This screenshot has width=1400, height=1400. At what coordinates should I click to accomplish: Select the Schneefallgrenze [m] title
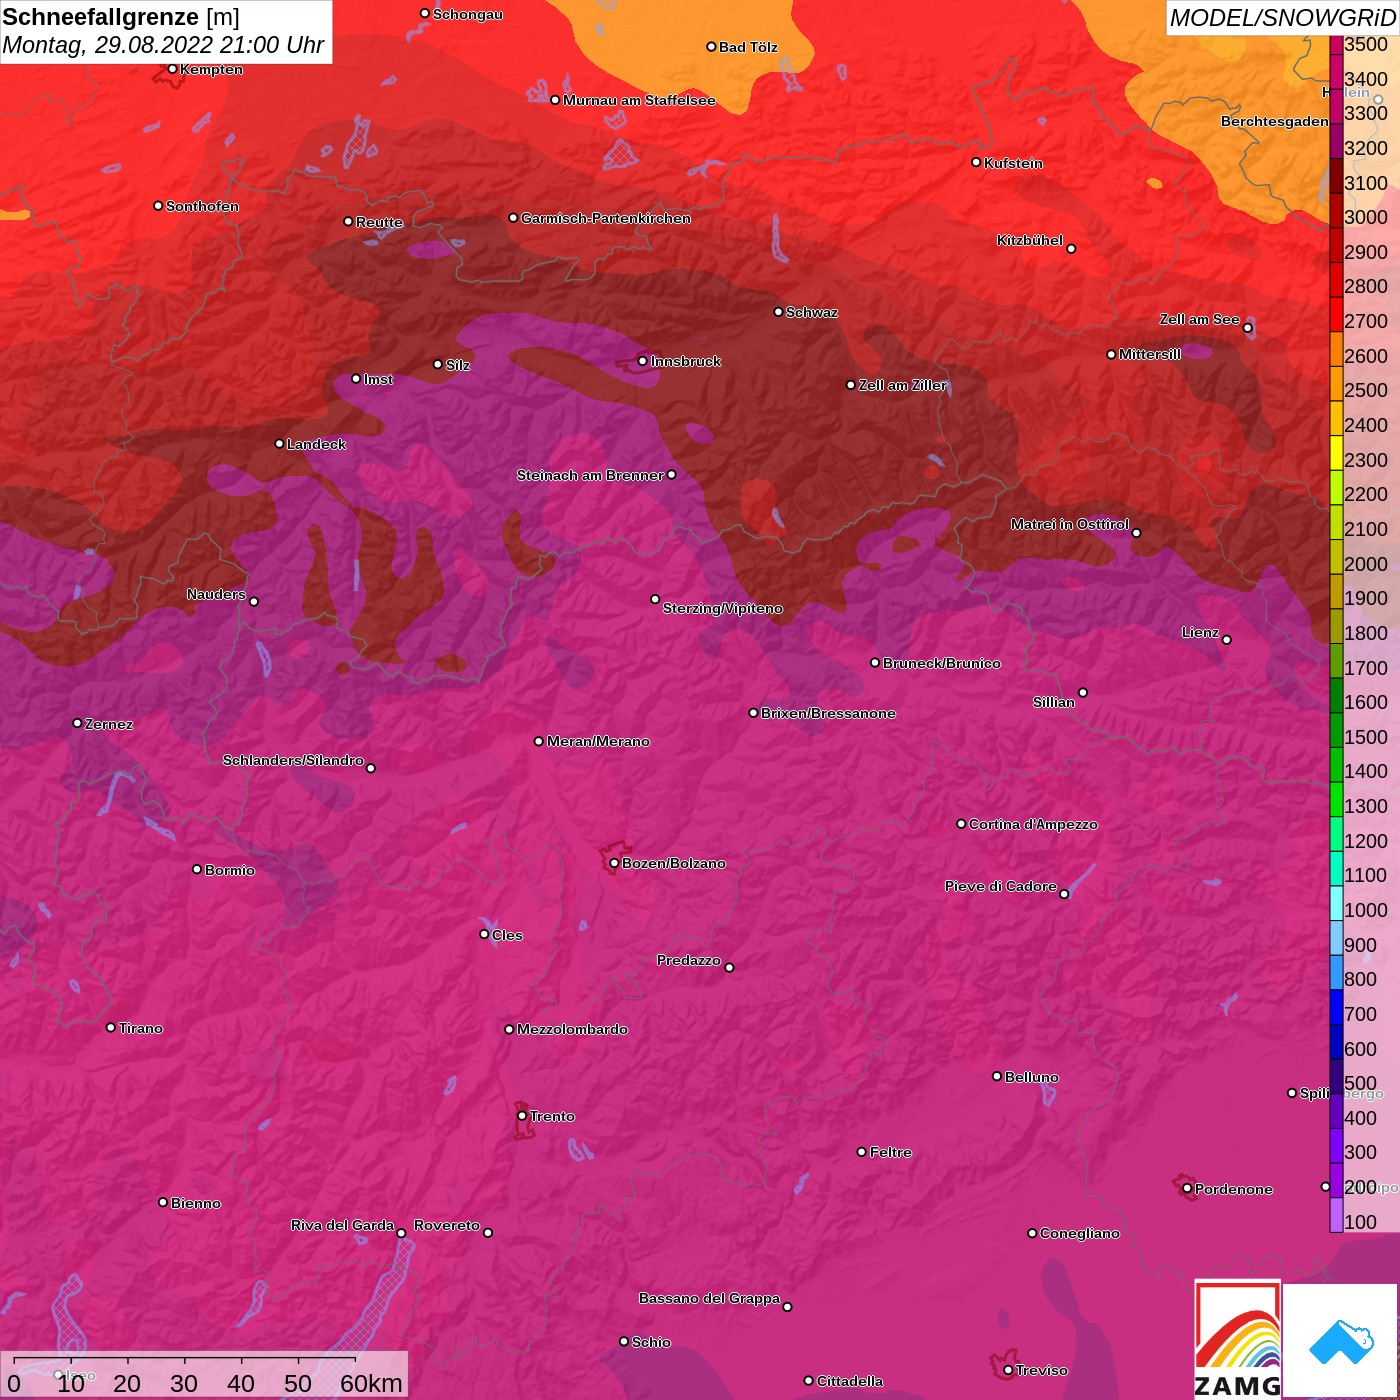point(121,17)
